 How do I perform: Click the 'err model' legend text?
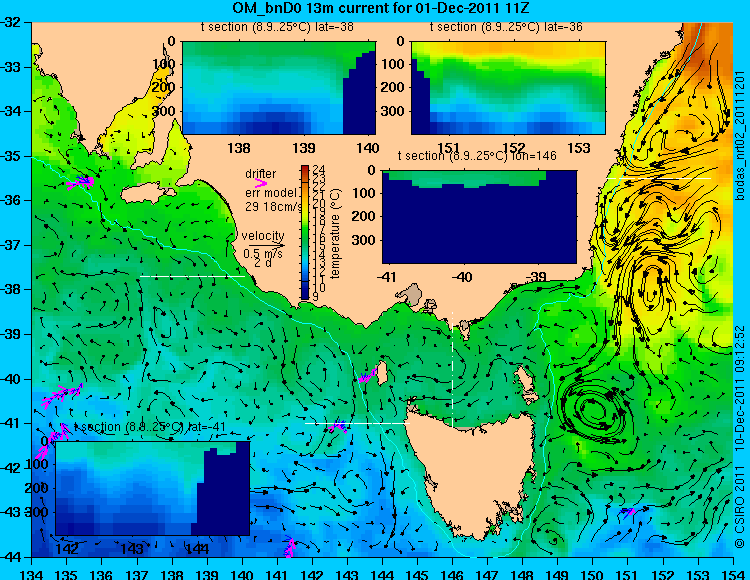pyautogui.click(x=271, y=193)
